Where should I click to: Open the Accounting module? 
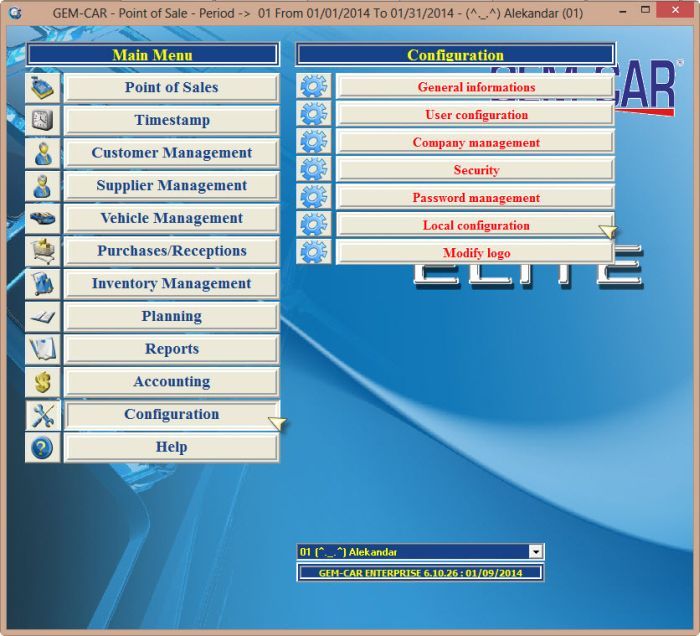(x=171, y=382)
